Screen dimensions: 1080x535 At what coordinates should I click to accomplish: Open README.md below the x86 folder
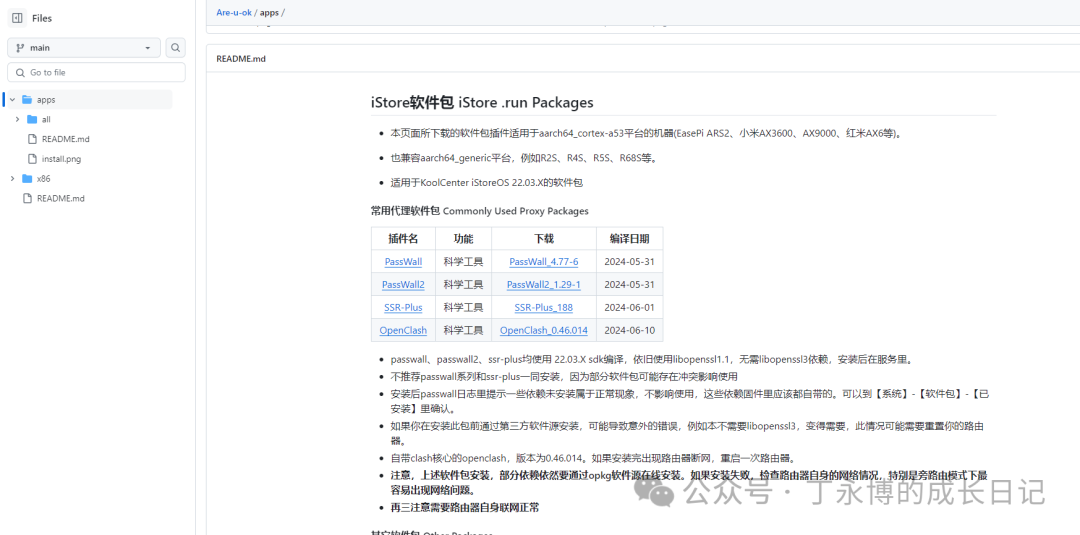[x=61, y=198]
